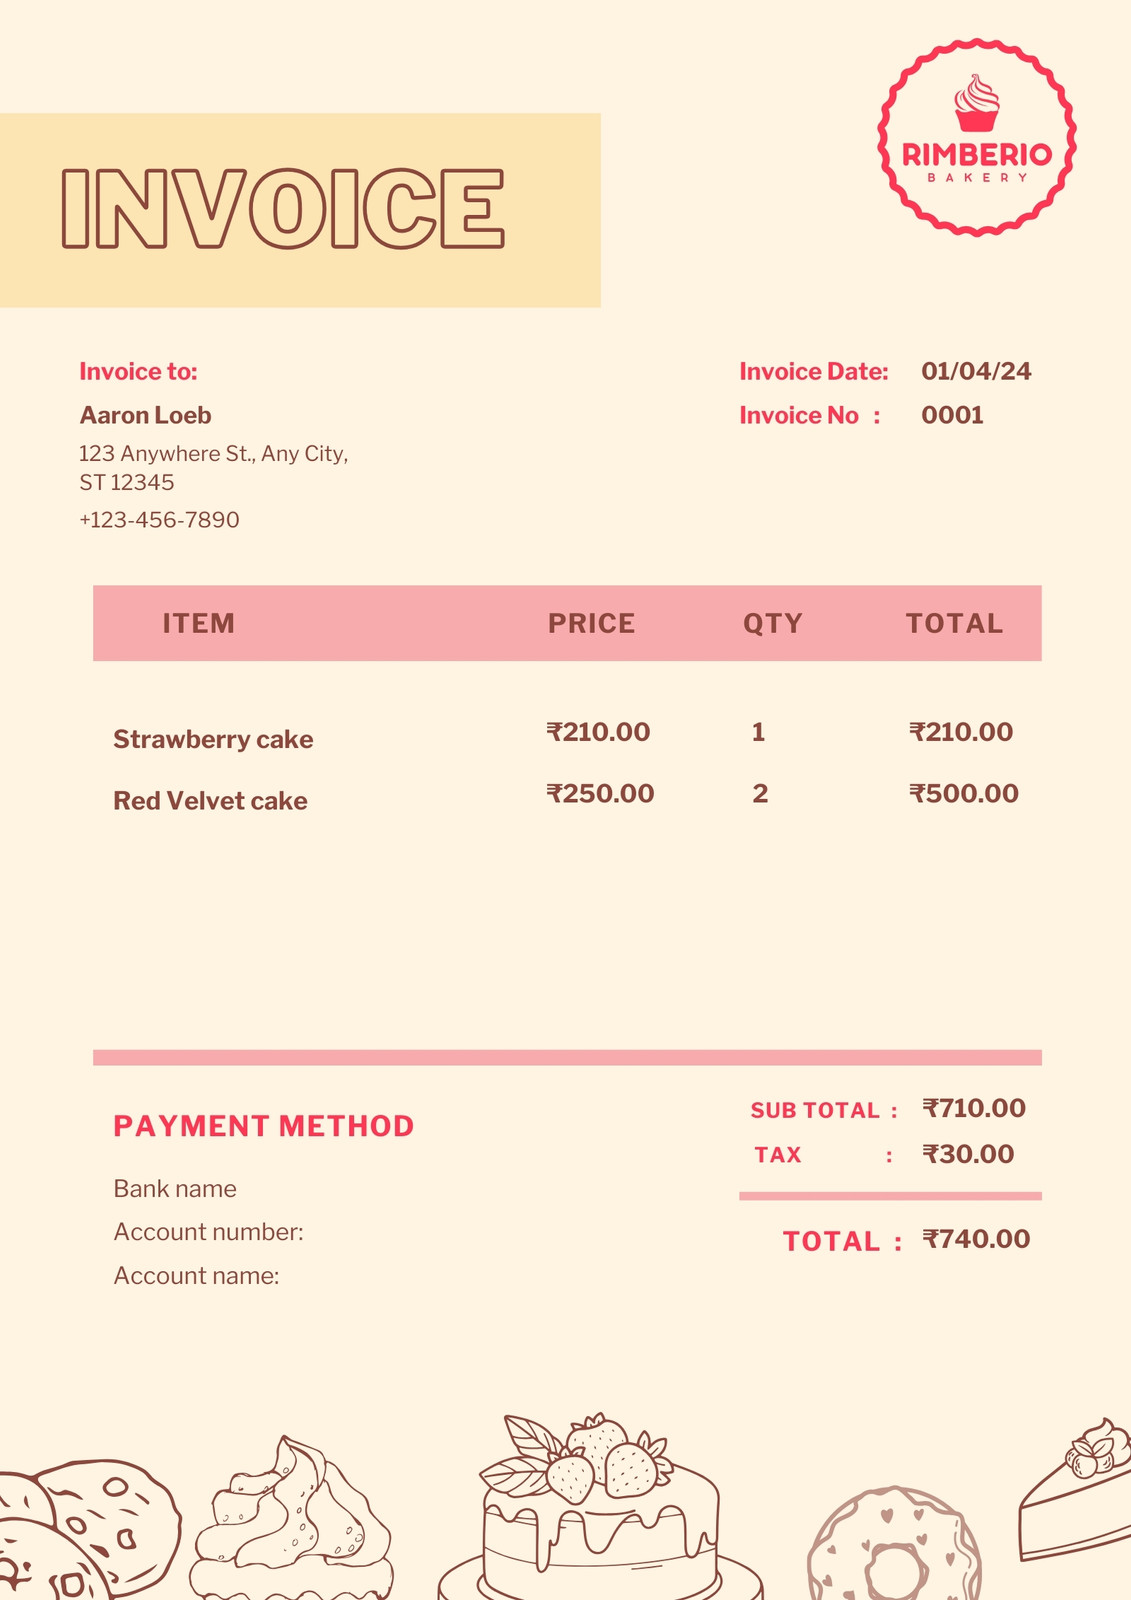Click the ITEM column header
The image size is (1131, 1600).
click(x=199, y=623)
